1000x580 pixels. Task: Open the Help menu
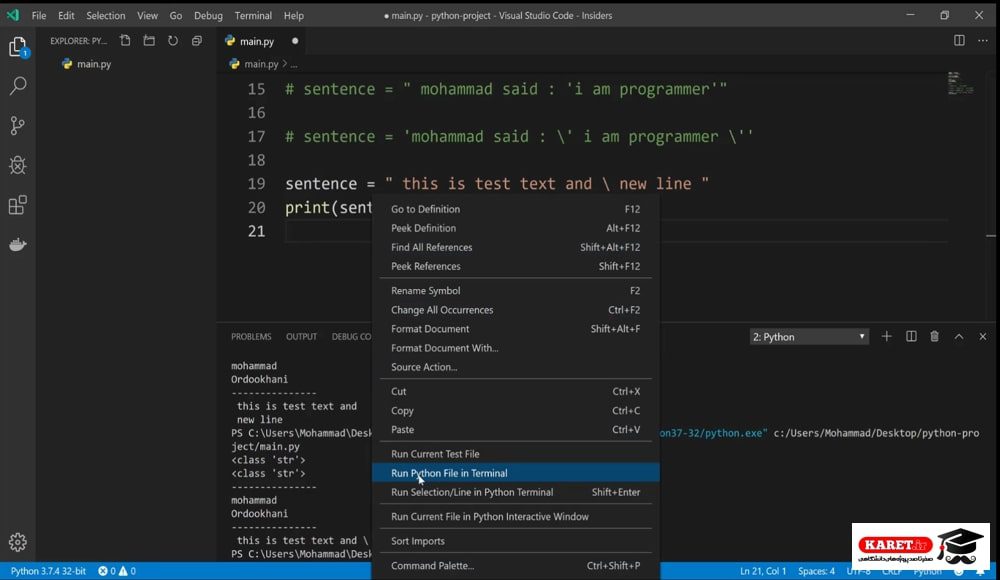[x=294, y=15]
